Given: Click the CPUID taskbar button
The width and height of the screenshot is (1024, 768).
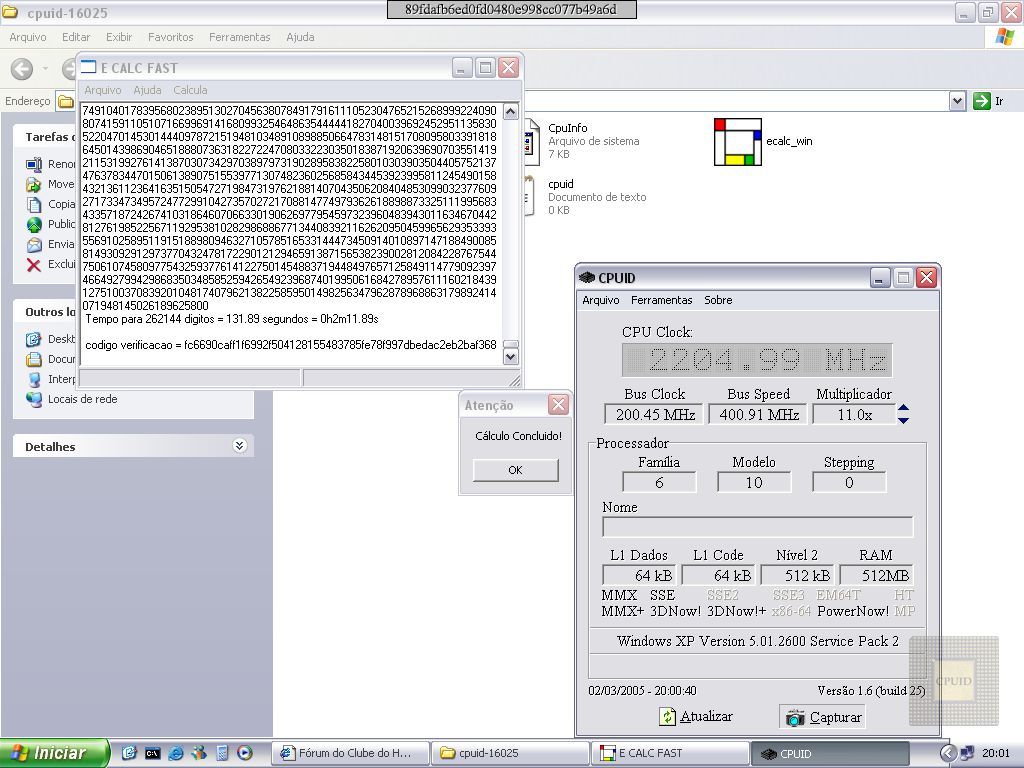Looking at the screenshot, I should point(829,753).
